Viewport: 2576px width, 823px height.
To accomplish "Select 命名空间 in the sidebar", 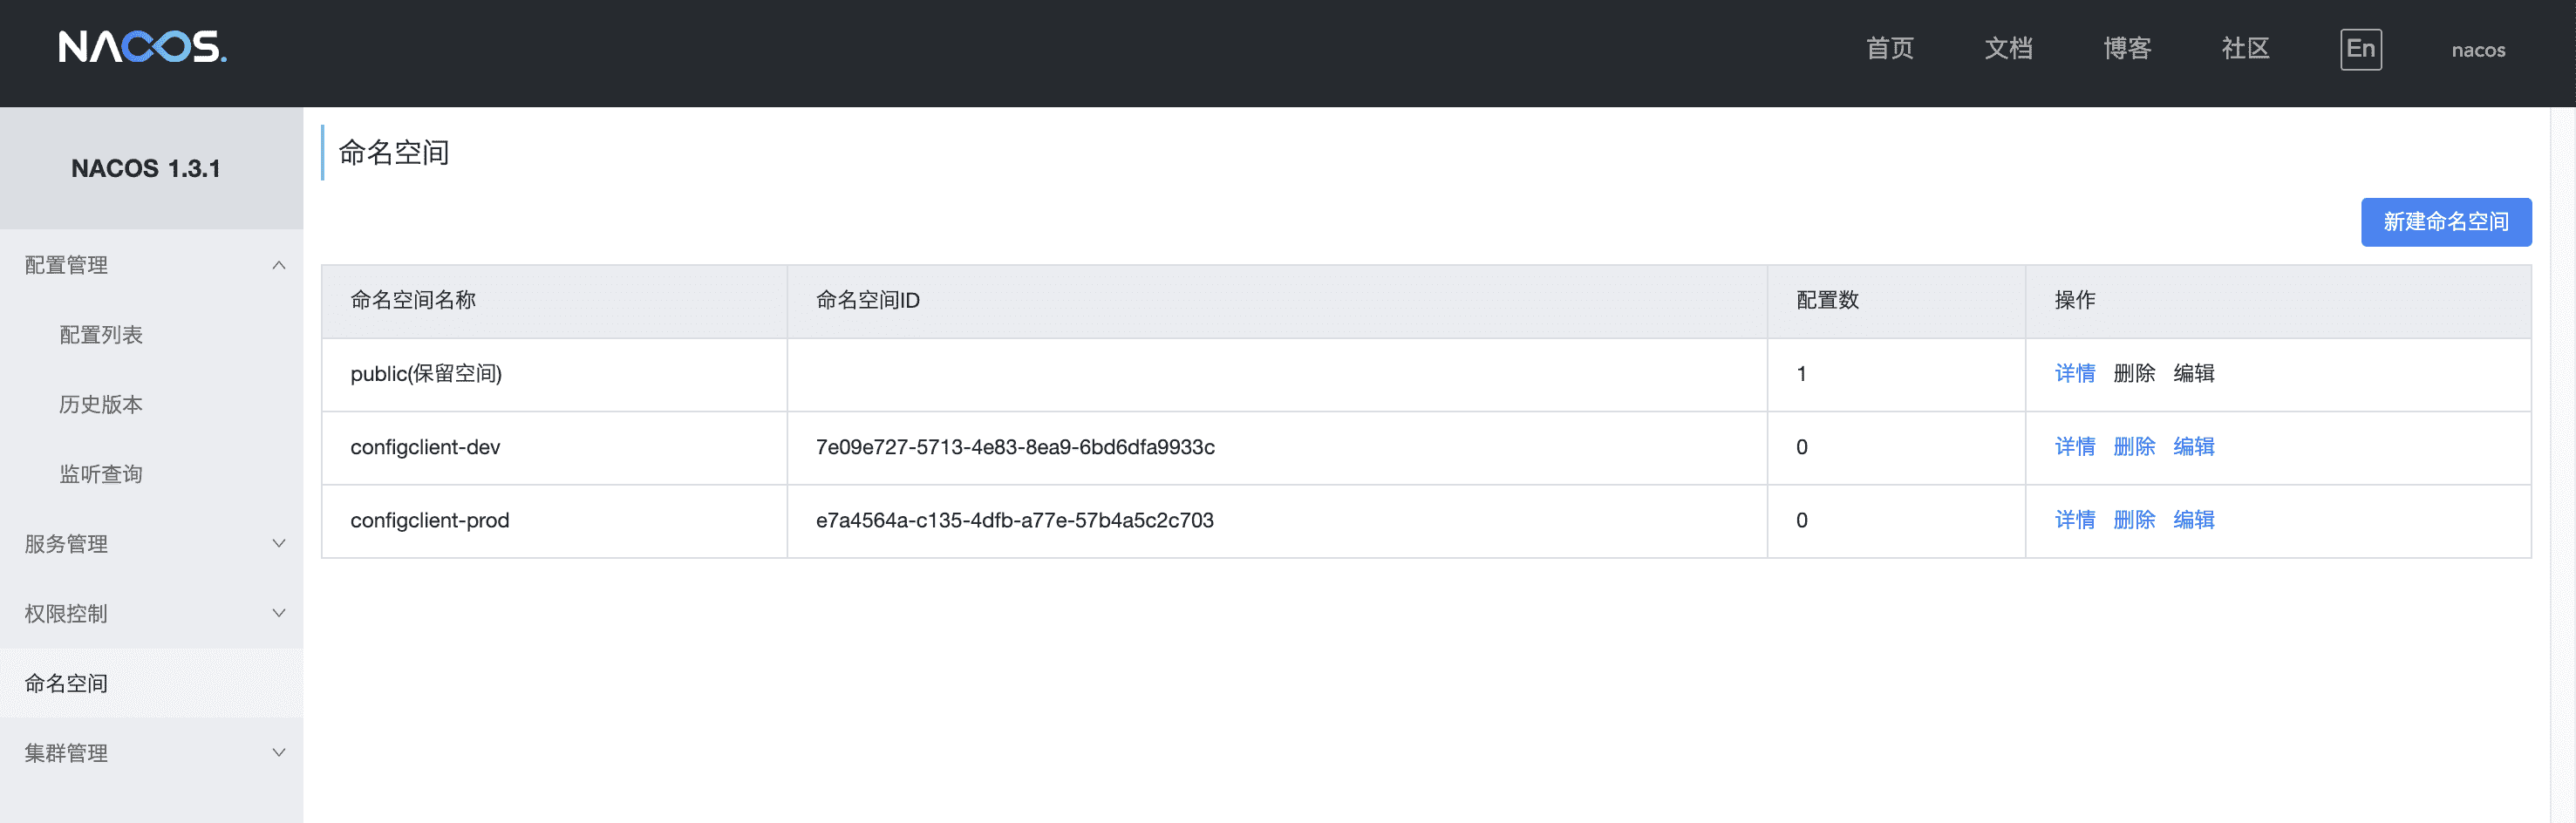I will coord(66,683).
